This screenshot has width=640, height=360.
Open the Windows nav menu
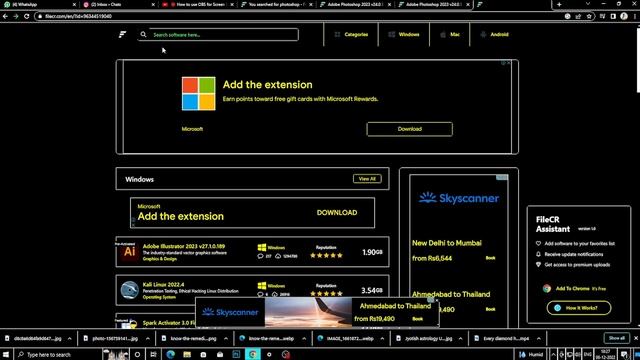404,35
